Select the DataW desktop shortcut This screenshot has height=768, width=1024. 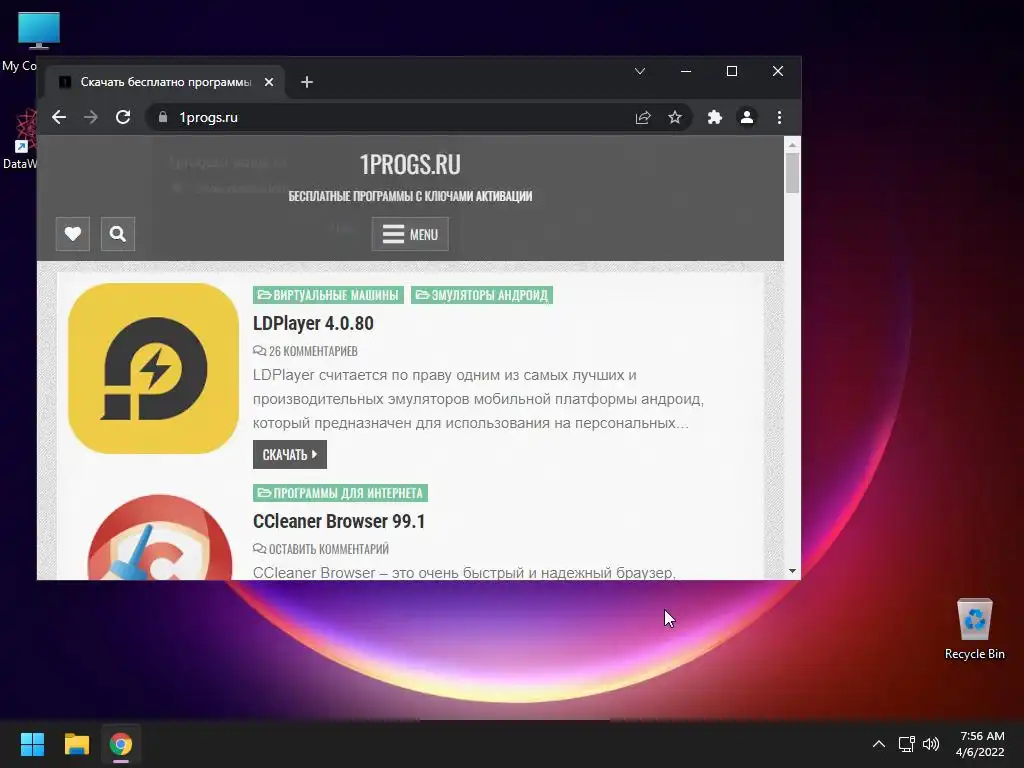tap(20, 139)
